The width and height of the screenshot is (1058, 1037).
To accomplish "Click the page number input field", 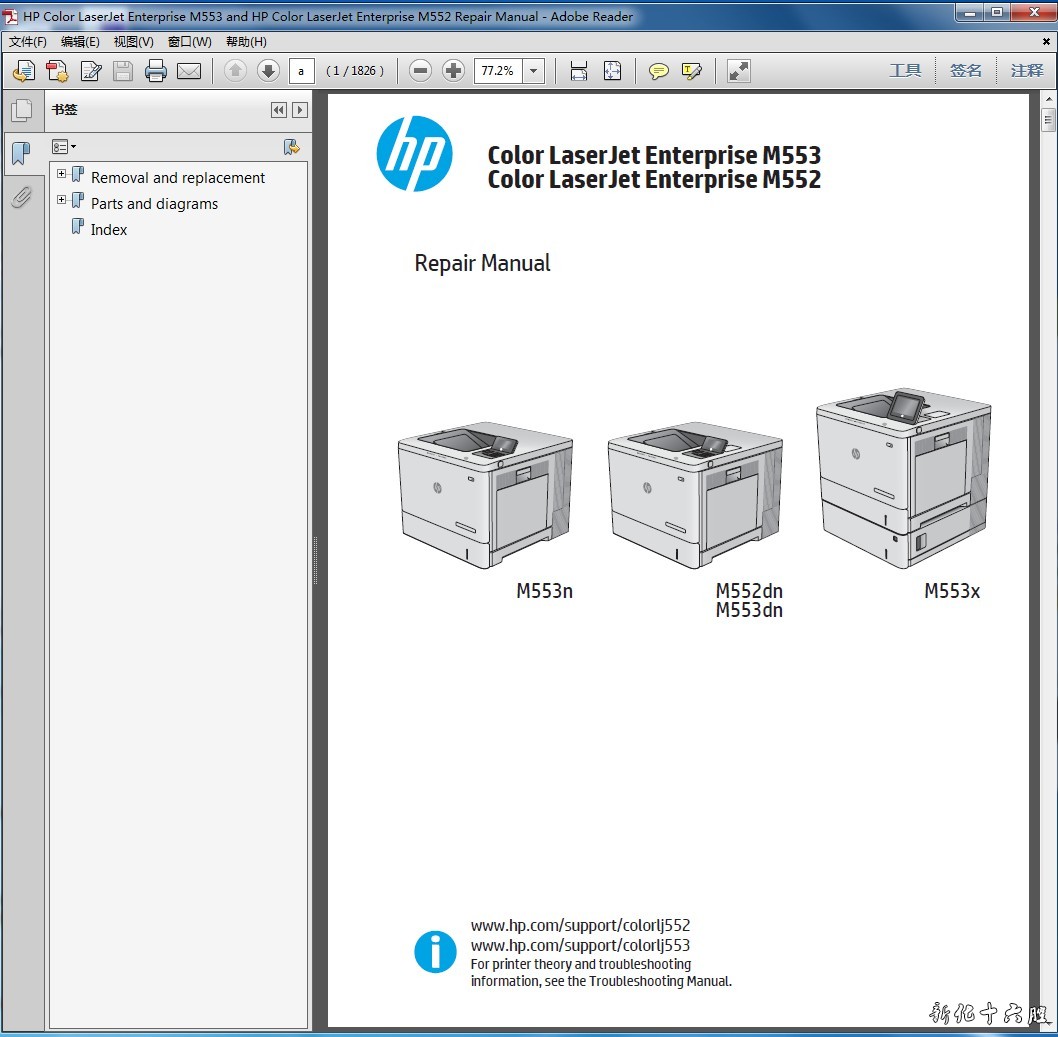I will pos(301,71).
